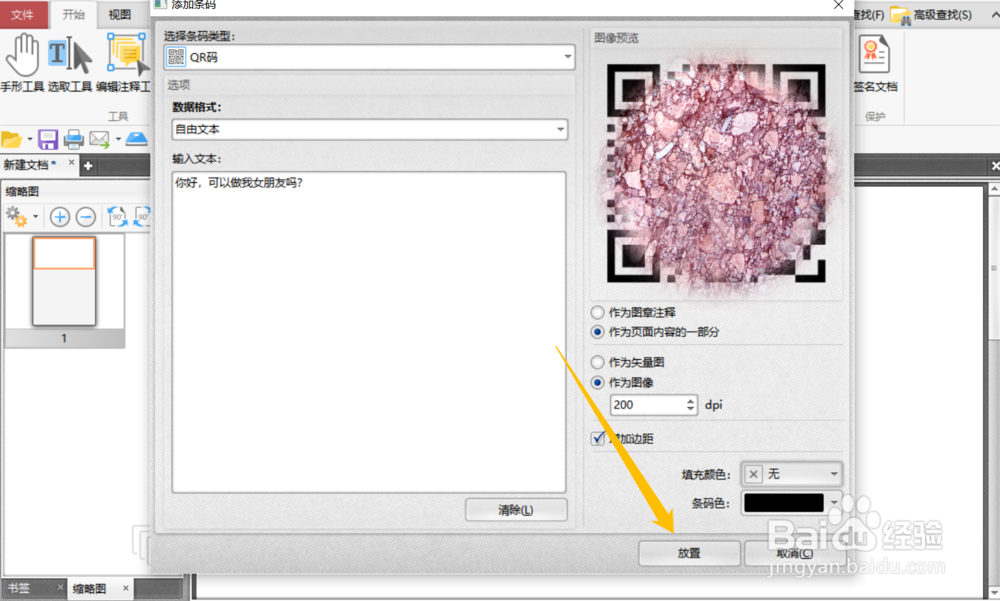
Task: Click the vertical scrollbar of the document
Action: (994, 389)
